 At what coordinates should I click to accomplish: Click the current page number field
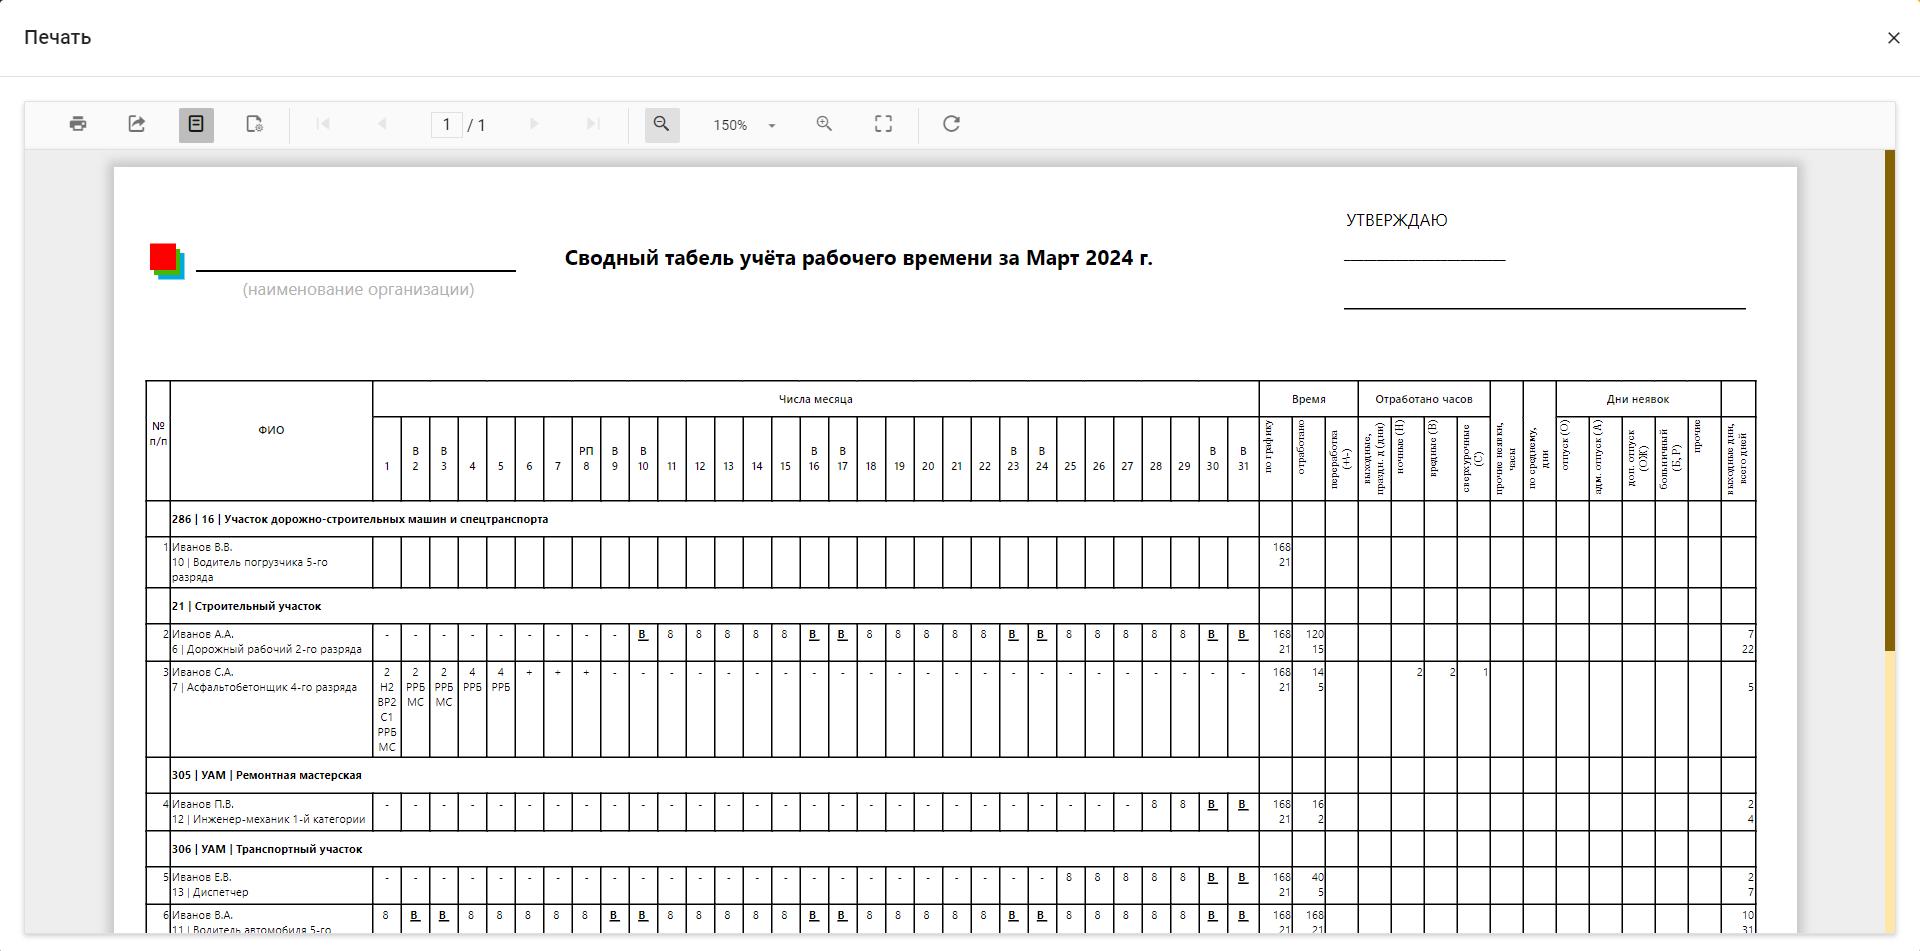pos(446,125)
